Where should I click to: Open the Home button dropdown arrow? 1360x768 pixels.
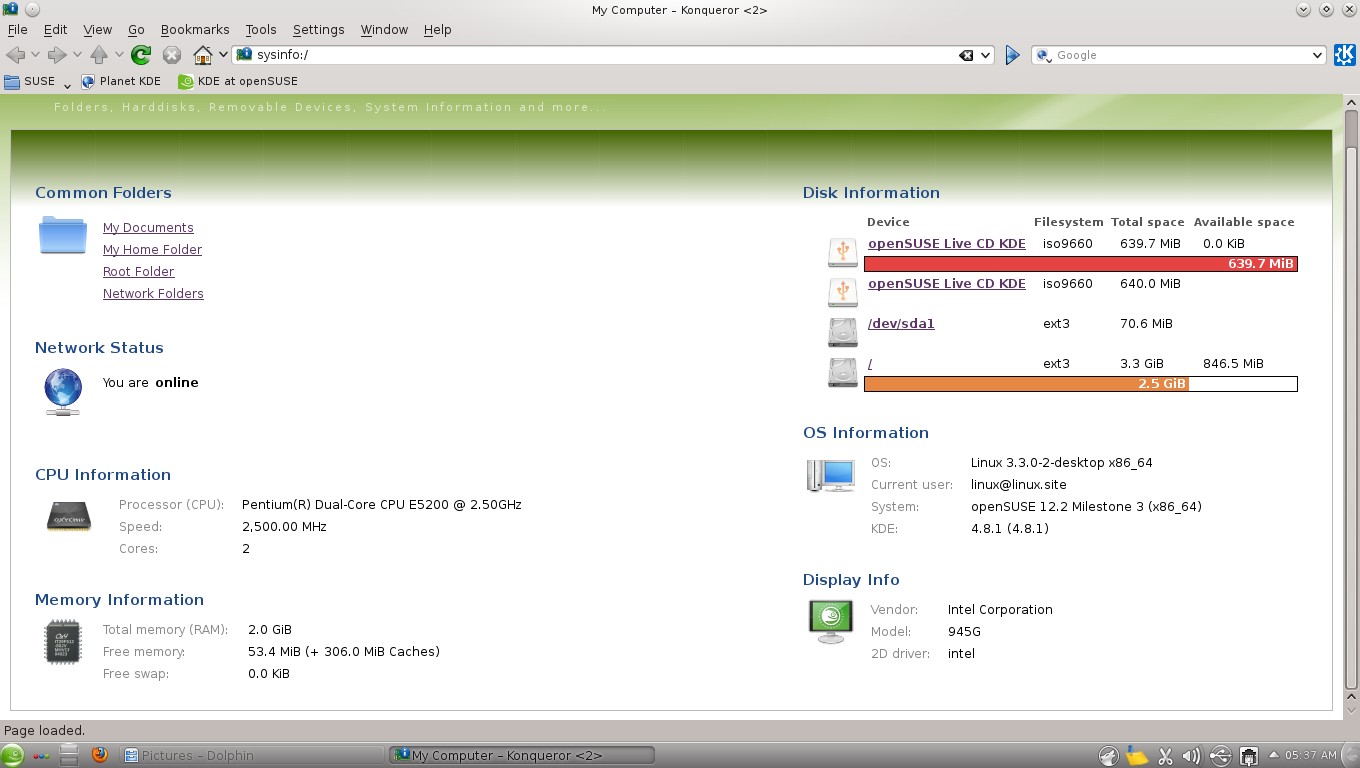point(222,55)
